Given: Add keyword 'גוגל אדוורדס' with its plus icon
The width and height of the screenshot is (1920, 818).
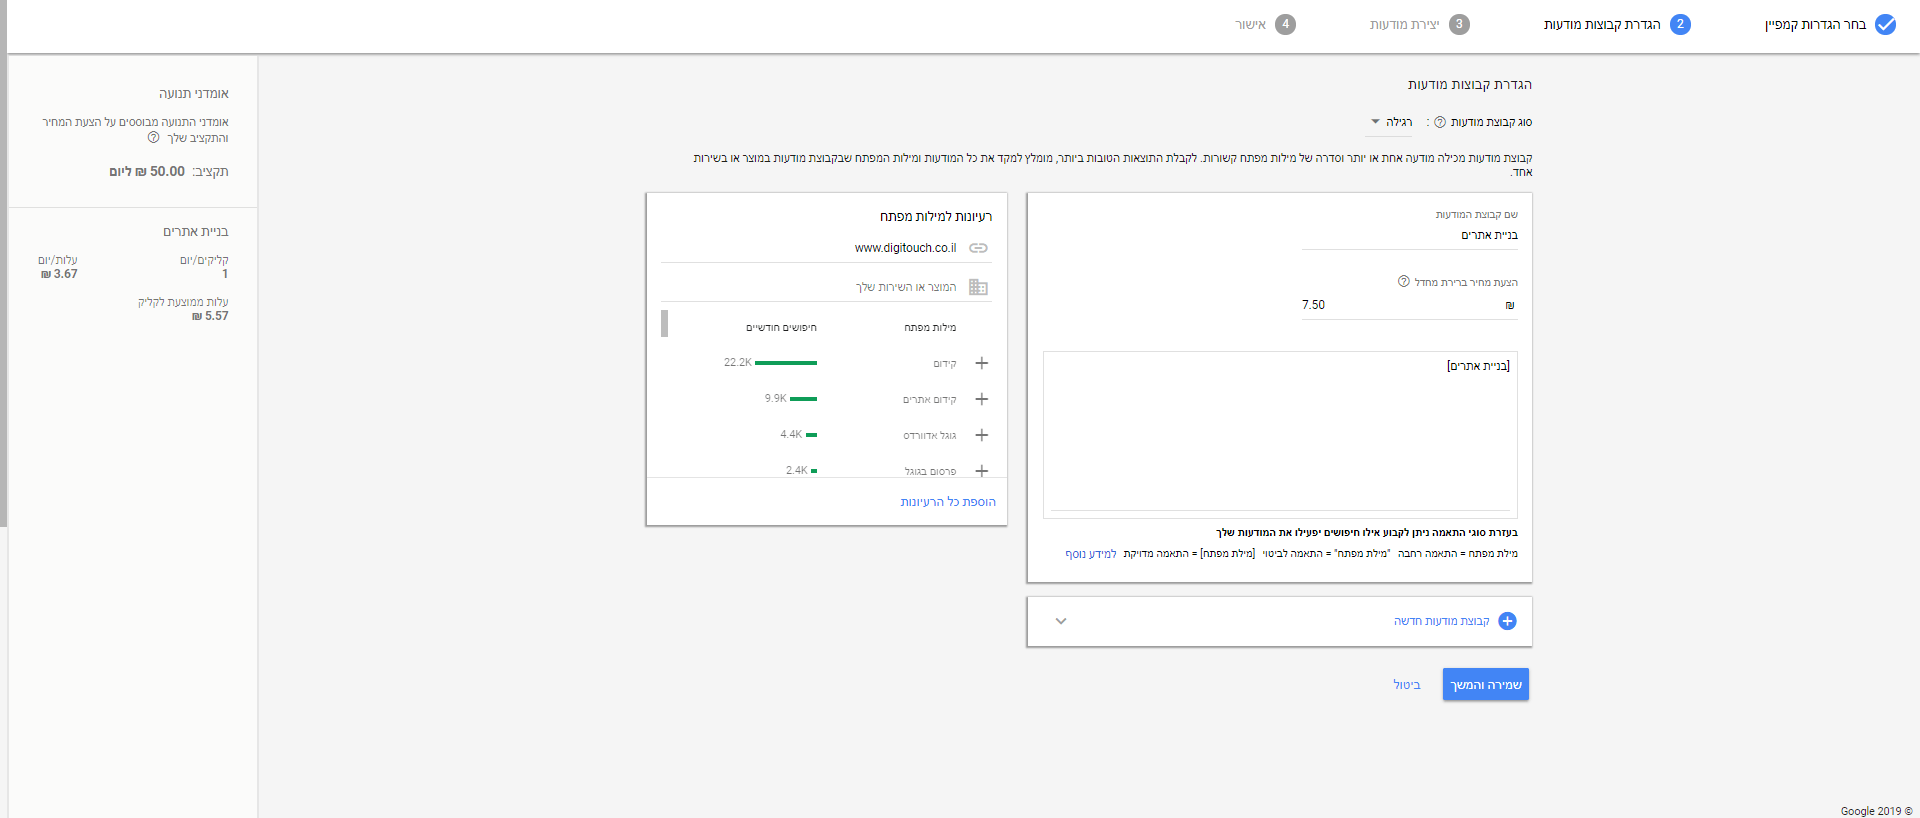Looking at the screenshot, I should point(982,435).
